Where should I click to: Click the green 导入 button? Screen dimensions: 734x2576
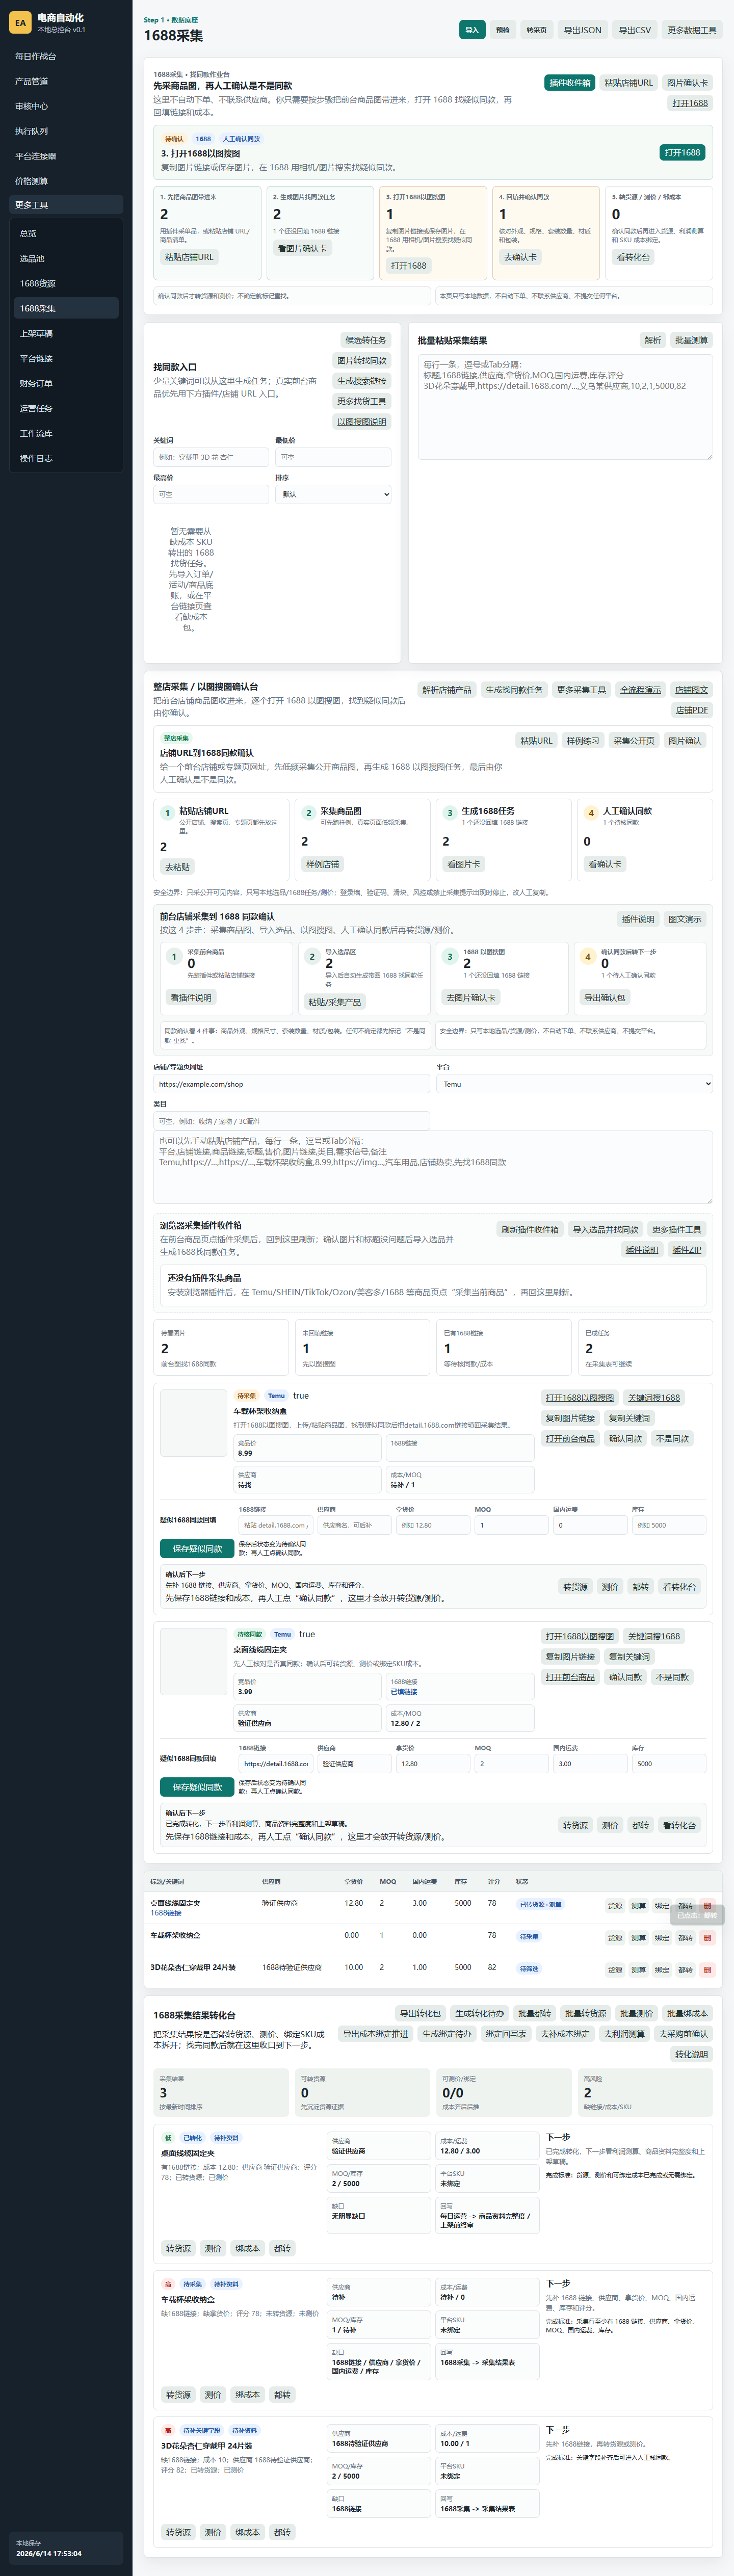[x=472, y=30]
